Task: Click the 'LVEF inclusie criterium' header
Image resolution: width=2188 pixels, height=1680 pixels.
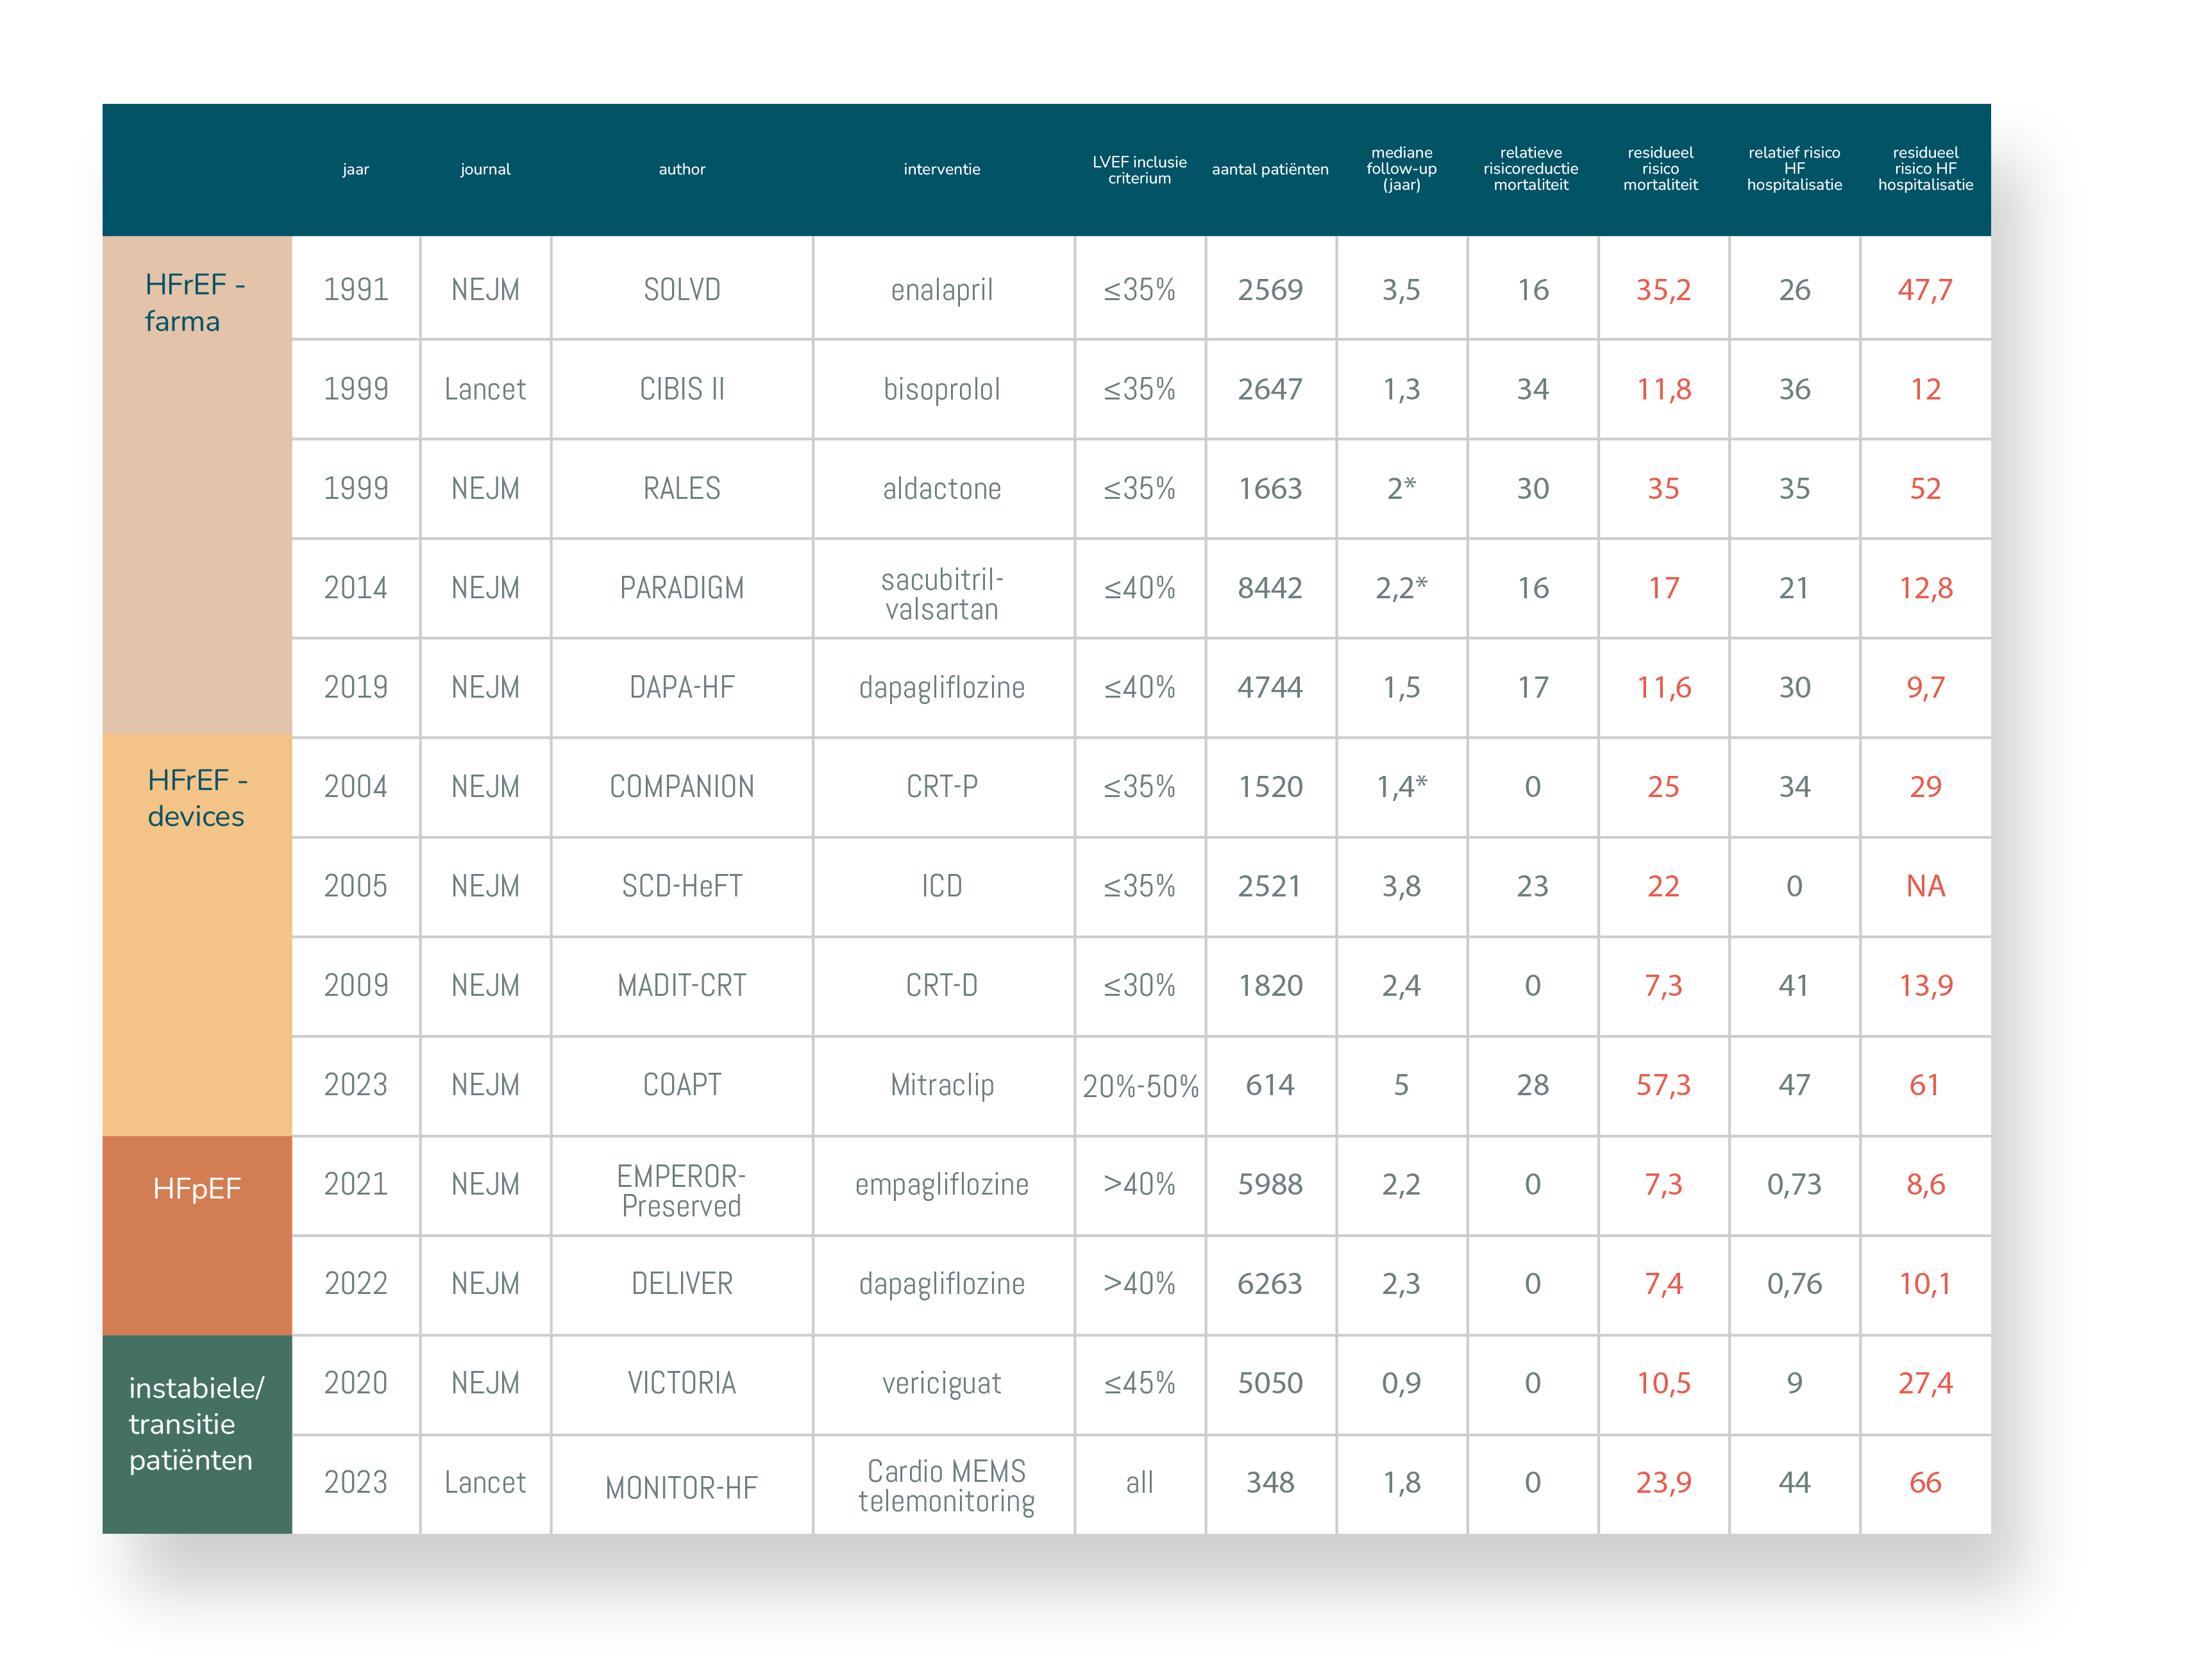Action: point(1139,169)
